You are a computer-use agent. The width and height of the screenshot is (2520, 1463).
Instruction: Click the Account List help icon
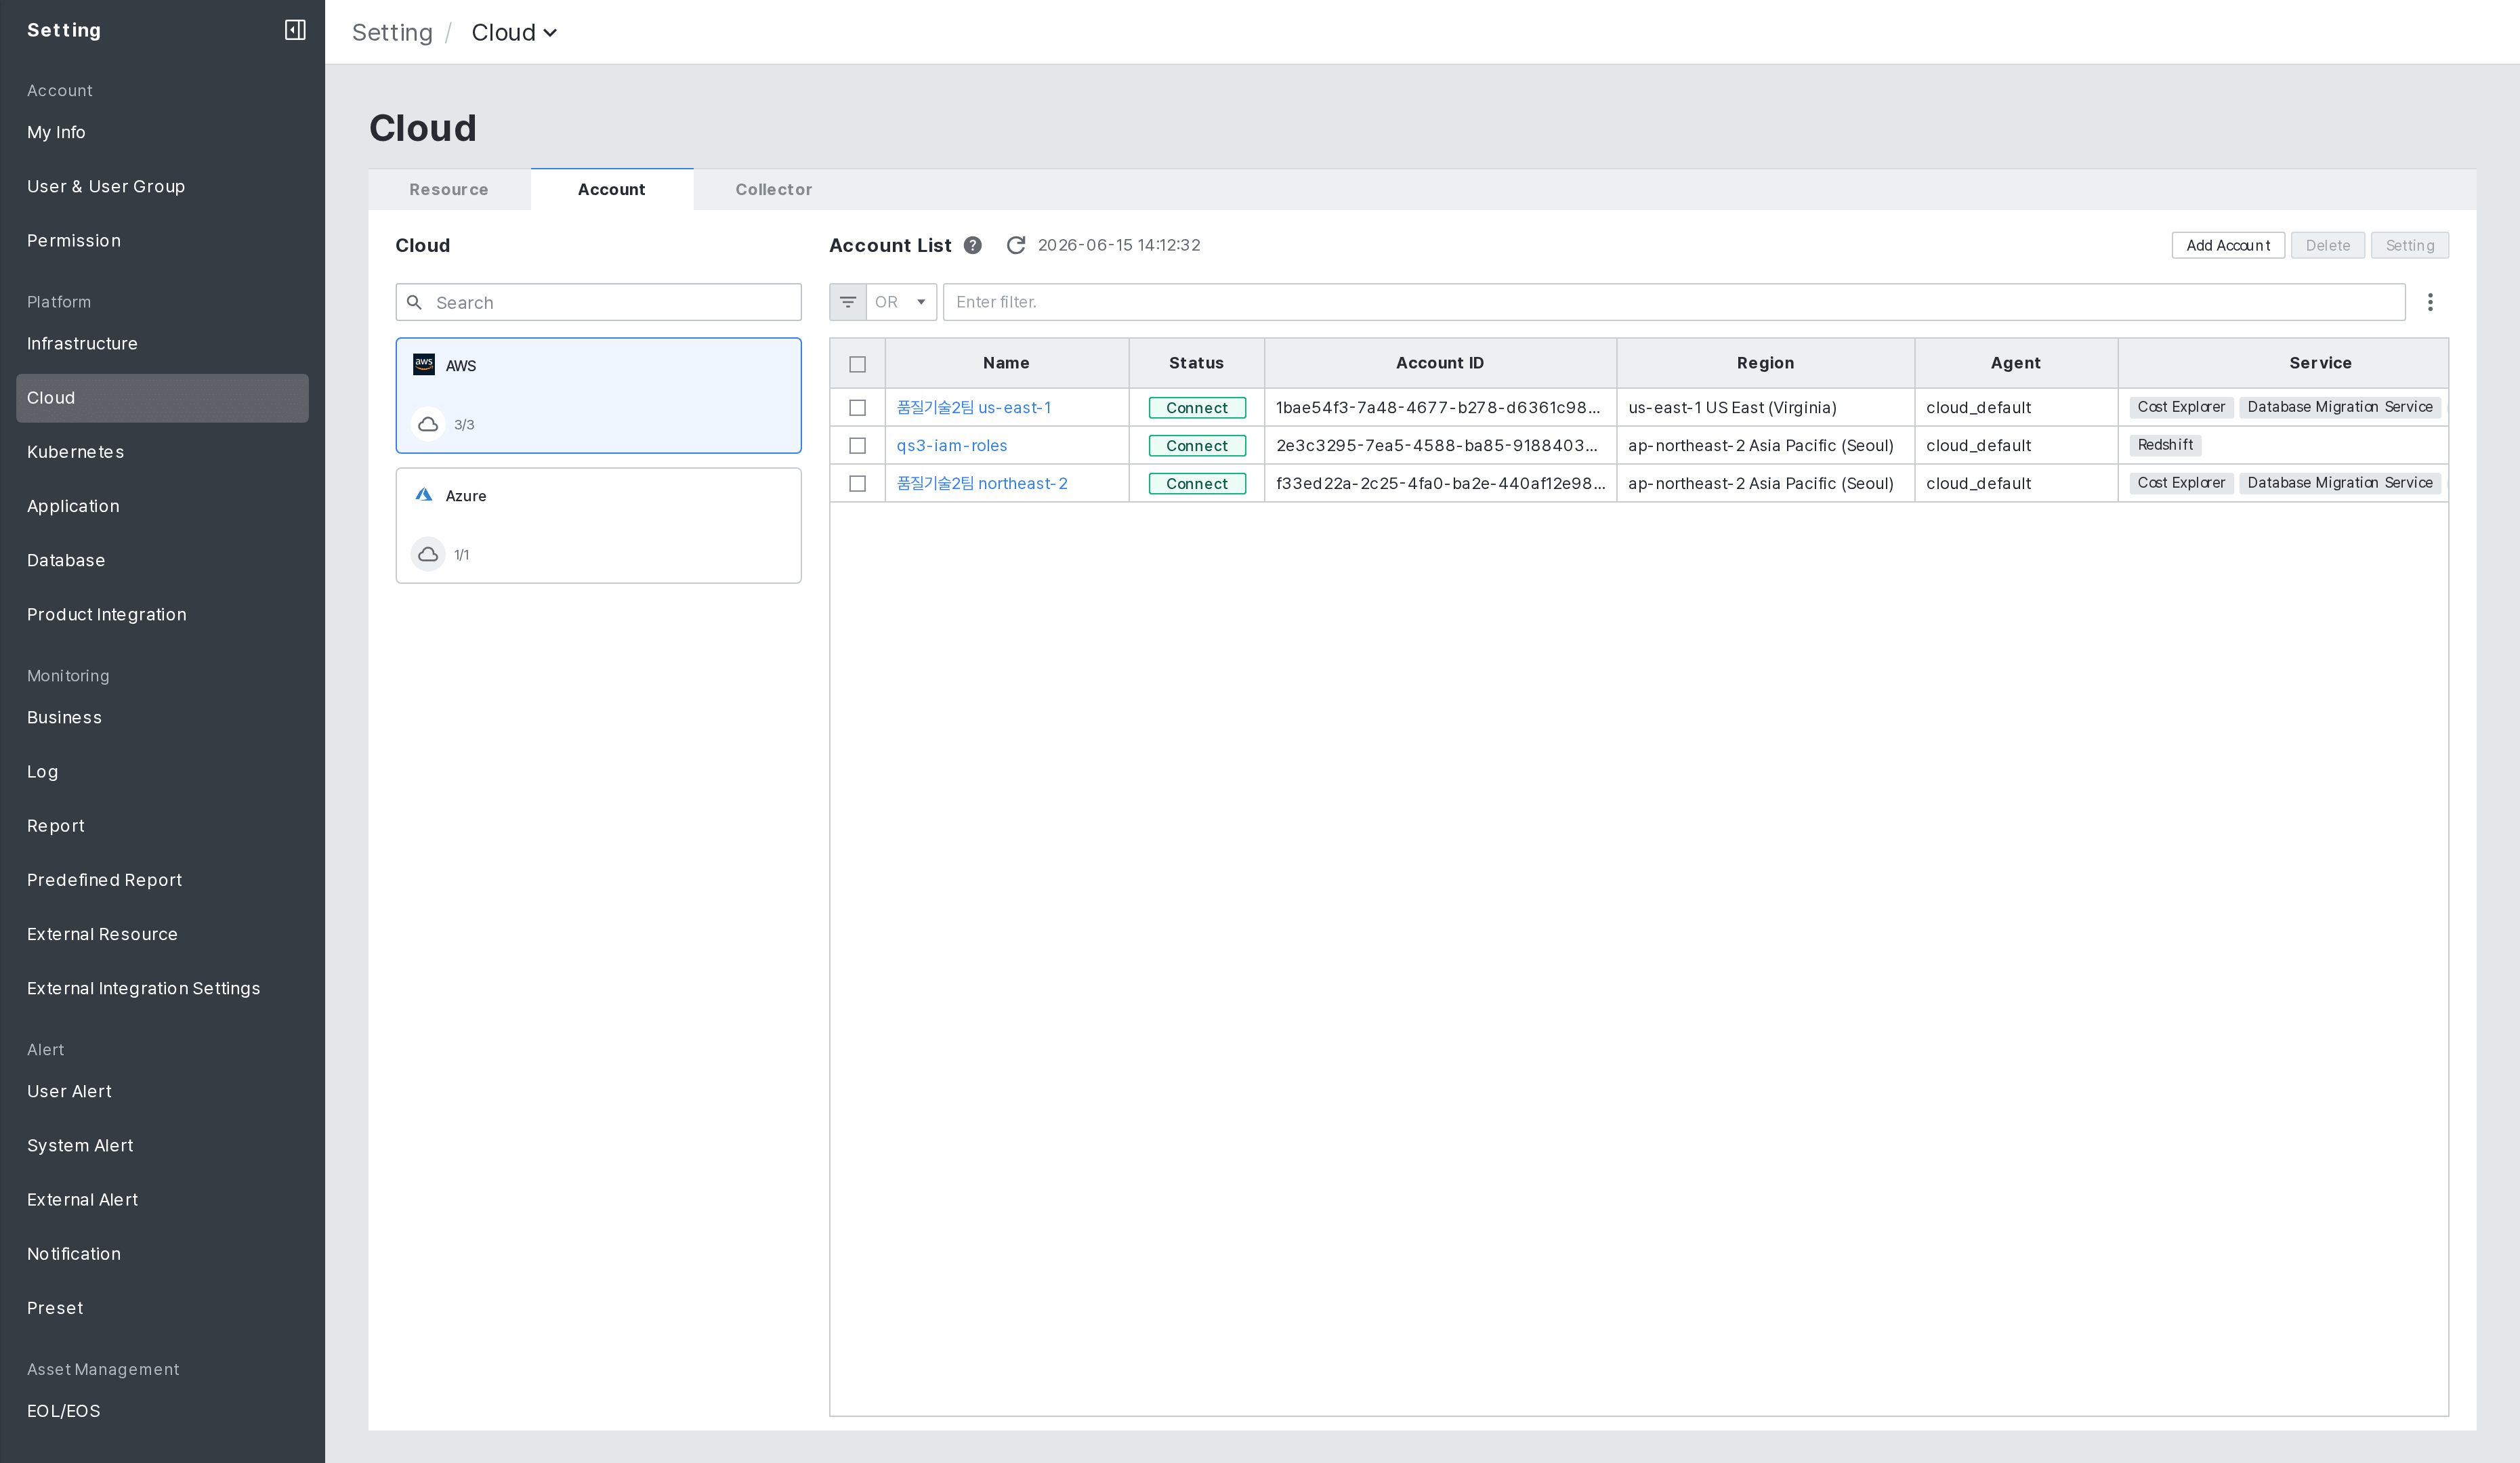point(972,245)
